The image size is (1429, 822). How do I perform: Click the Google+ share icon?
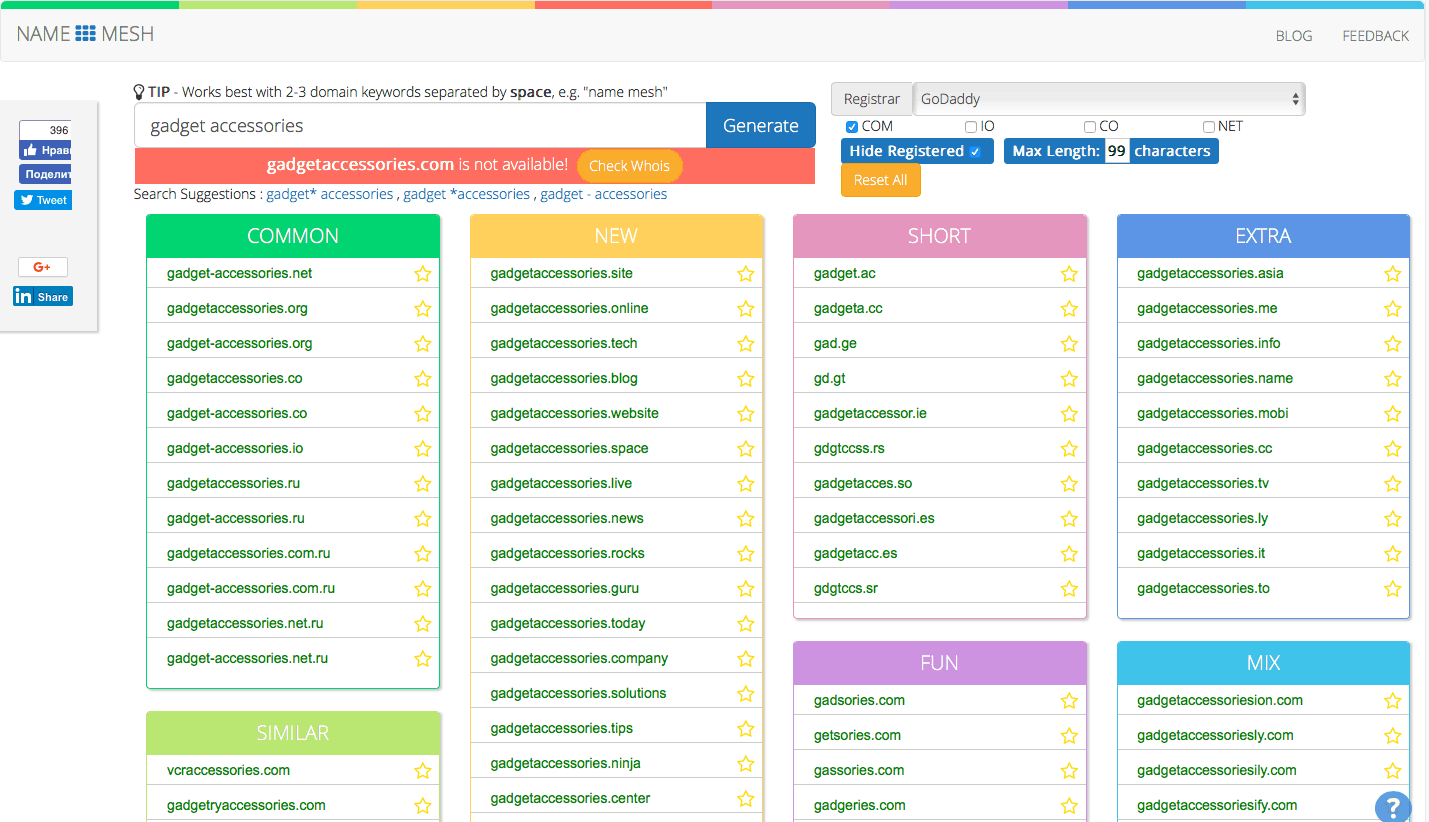pos(42,266)
